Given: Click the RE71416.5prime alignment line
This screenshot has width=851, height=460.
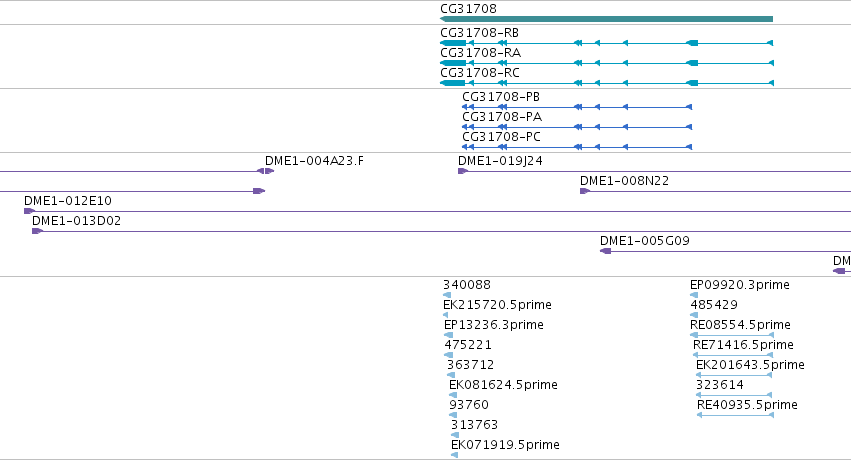Looking at the screenshot, I should [x=733, y=355].
